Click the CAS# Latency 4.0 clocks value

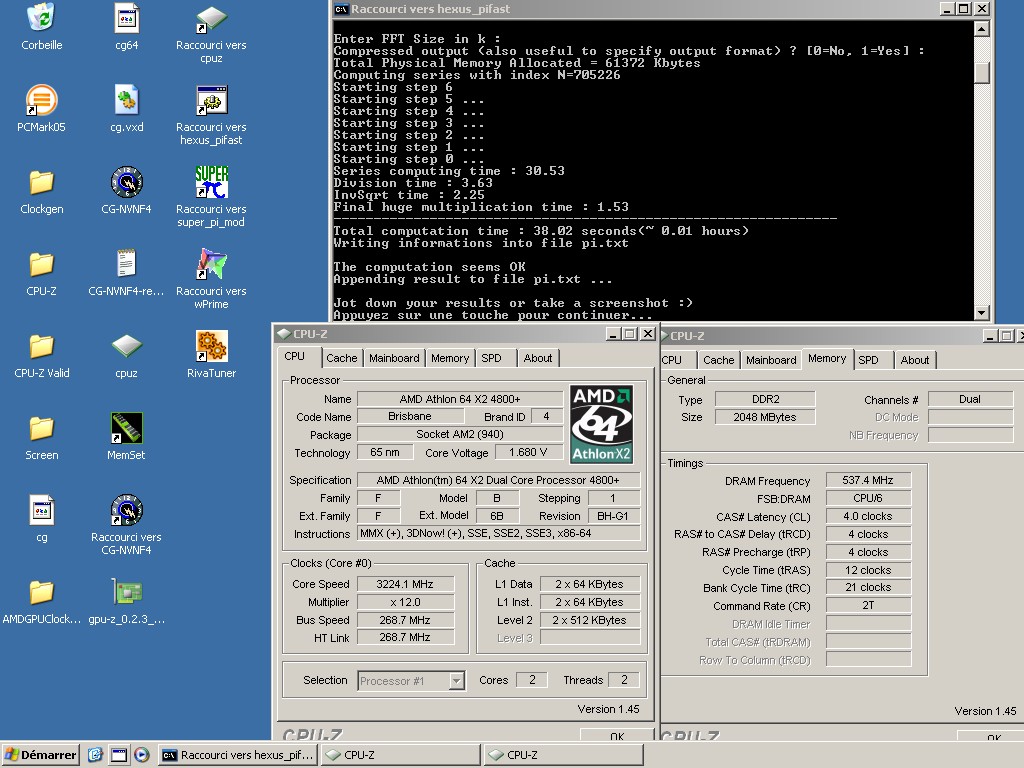coord(868,516)
